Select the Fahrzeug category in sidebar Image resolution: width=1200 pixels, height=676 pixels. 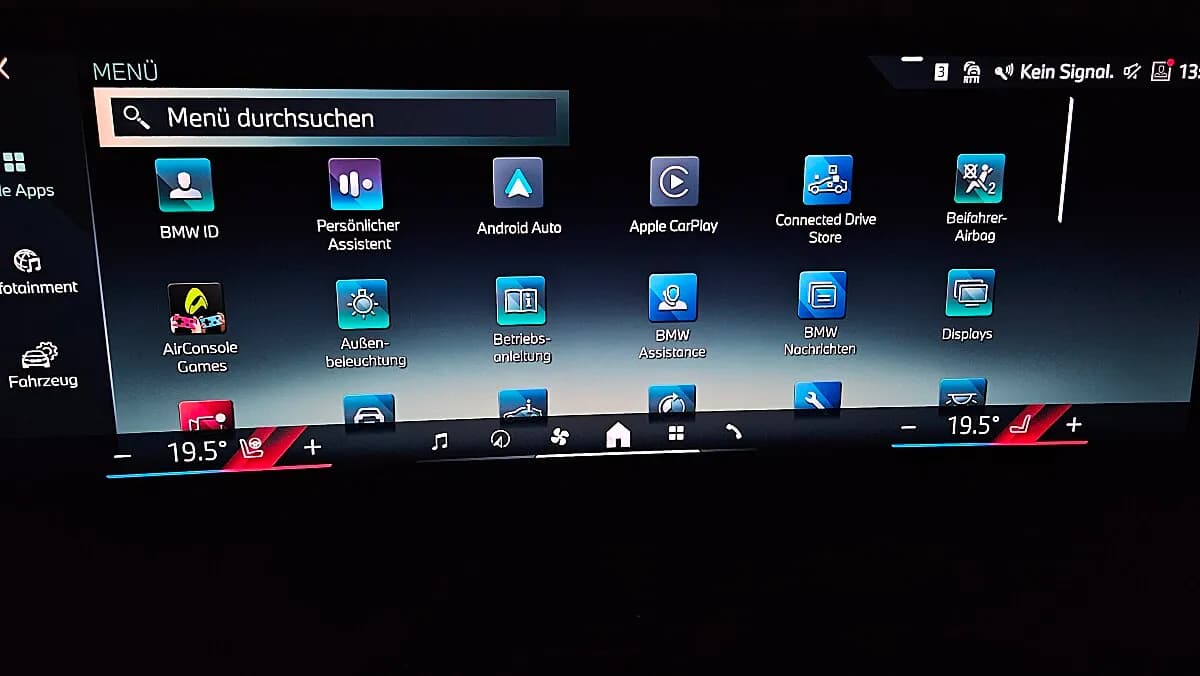[x=42, y=365]
